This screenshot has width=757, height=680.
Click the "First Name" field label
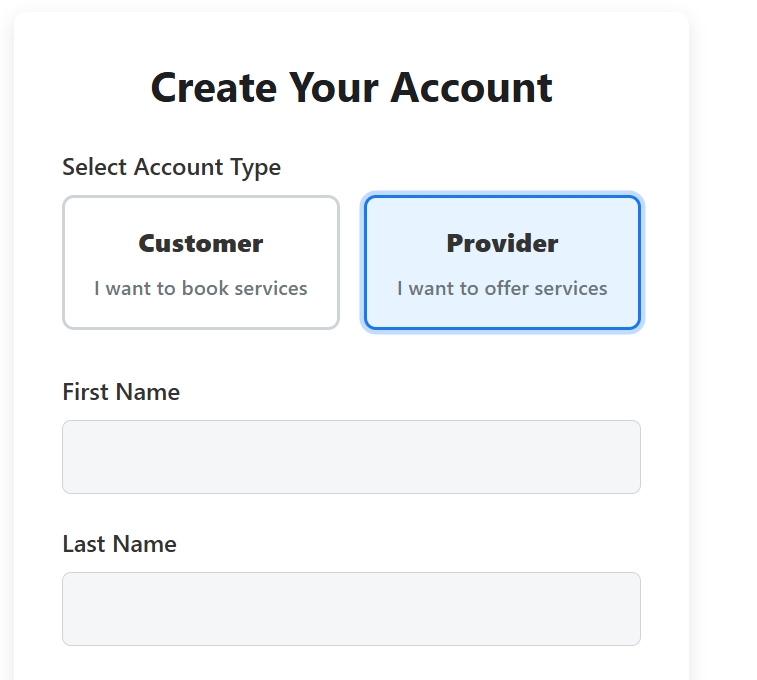(x=121, y=392)
